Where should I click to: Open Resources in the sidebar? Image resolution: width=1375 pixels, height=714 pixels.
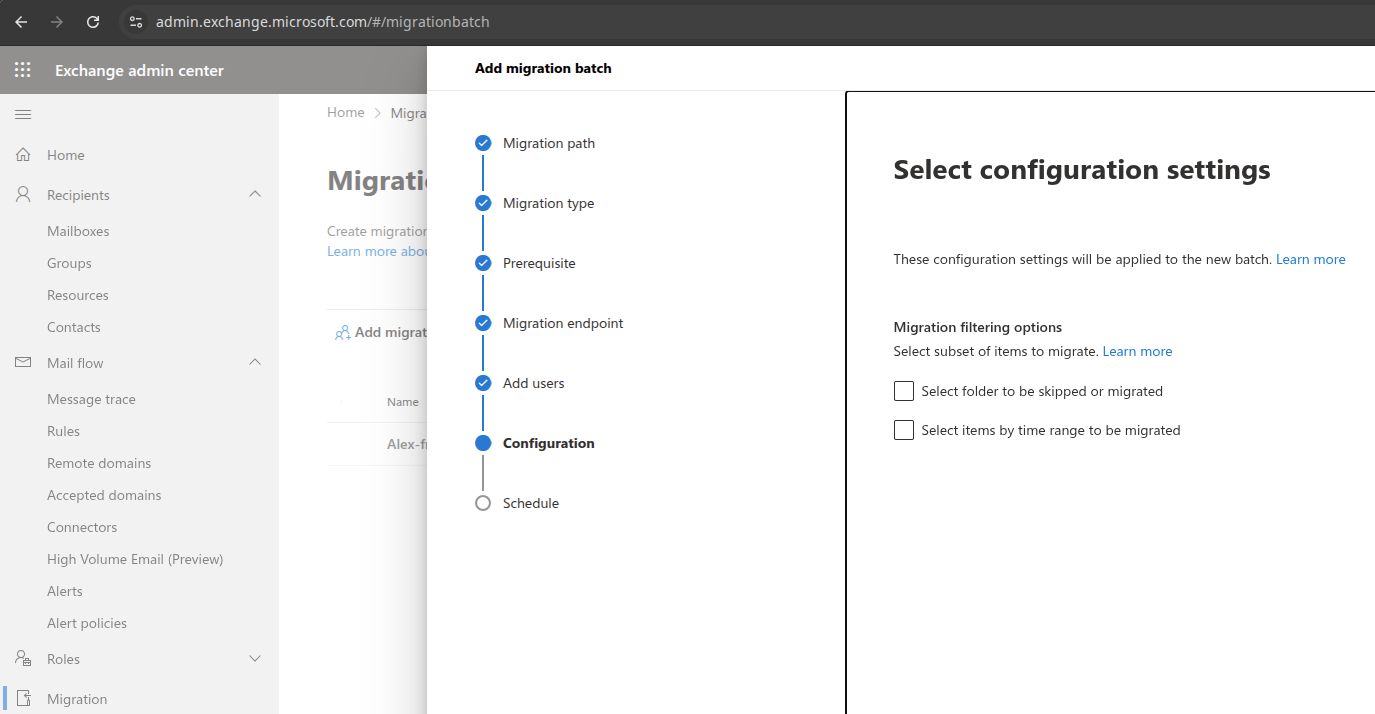78,295
